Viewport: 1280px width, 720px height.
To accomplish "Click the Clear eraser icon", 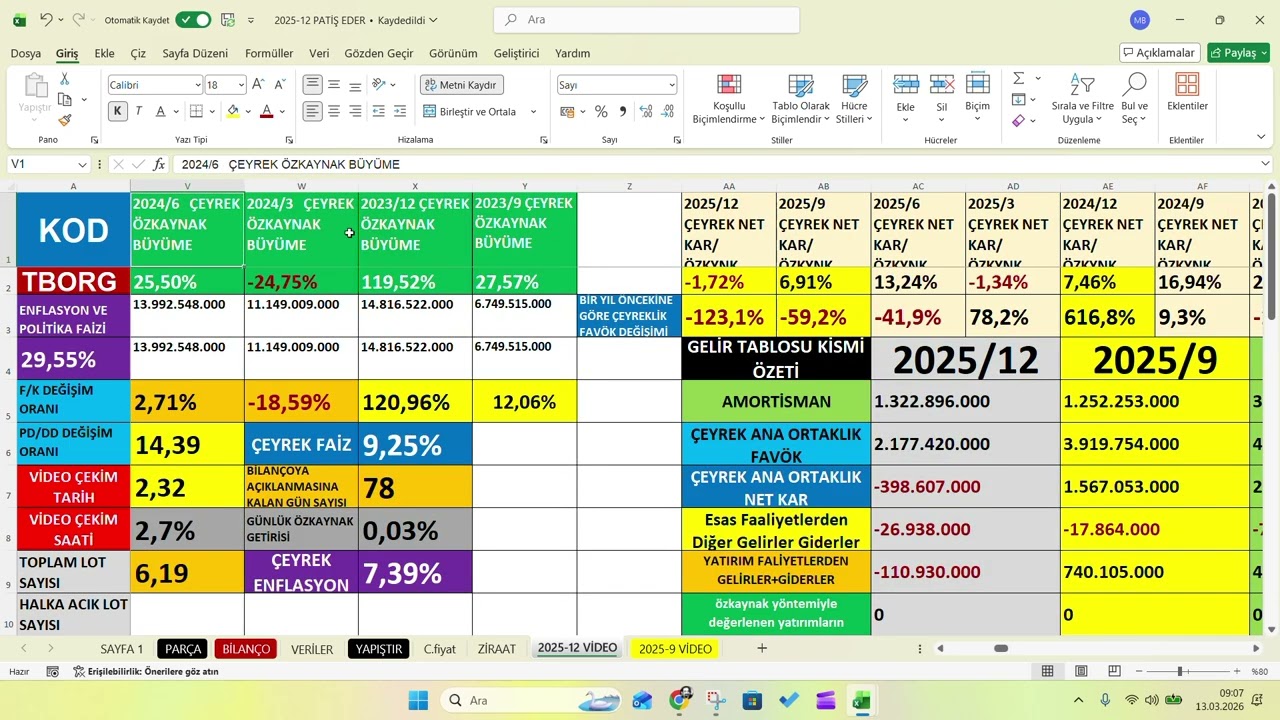I will point(1018,120).
